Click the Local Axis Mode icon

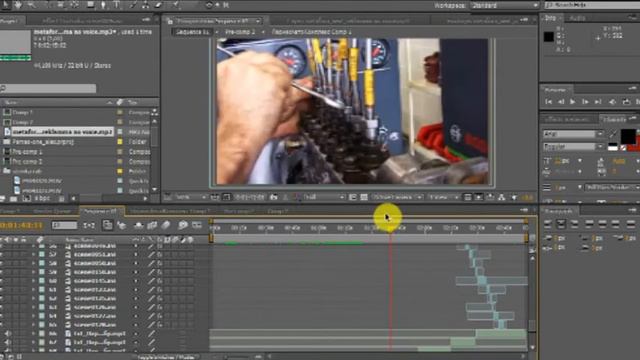209,5
